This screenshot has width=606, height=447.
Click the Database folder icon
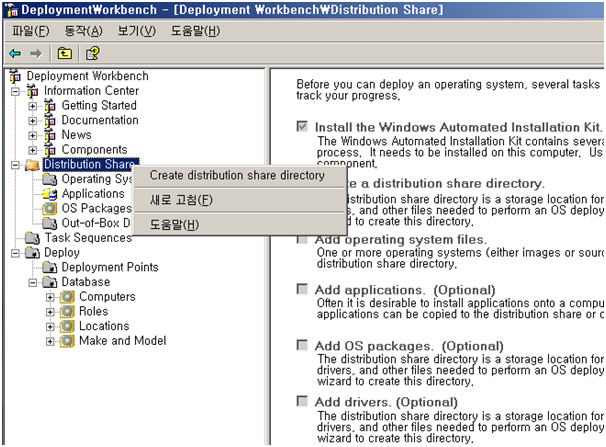point(50,282)
